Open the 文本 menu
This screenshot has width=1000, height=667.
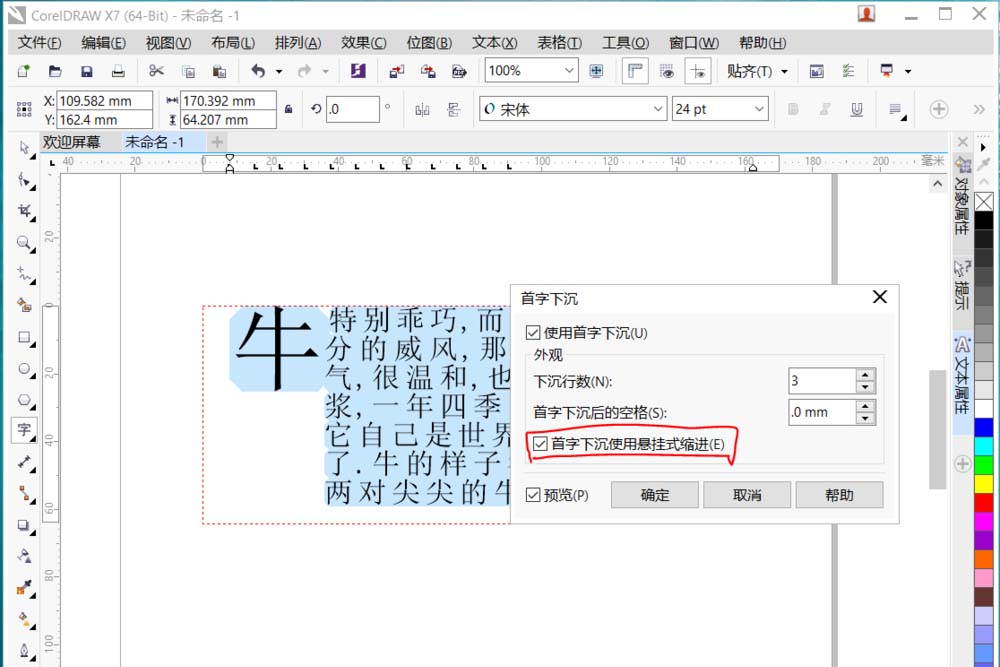coord(493,42)
